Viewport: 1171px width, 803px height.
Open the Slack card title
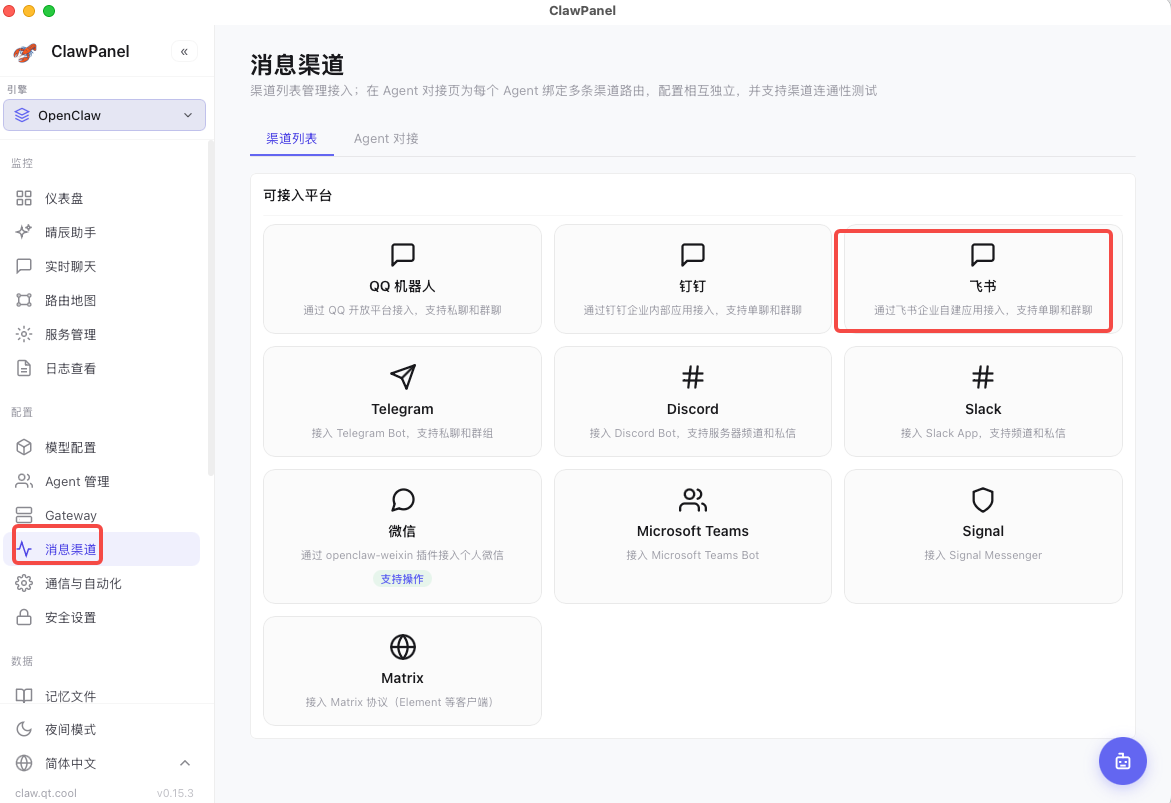(983, 409)
